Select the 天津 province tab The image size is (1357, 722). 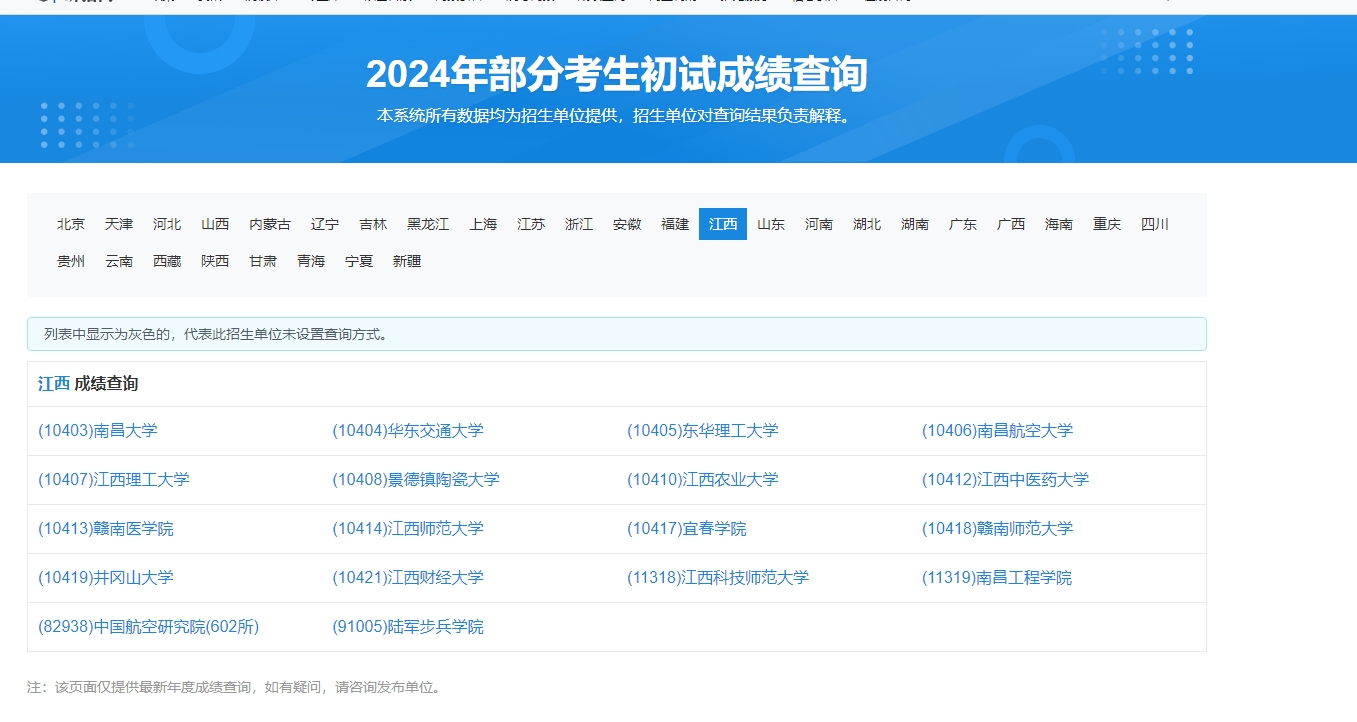pyautogui.click(x=119, y=224)
